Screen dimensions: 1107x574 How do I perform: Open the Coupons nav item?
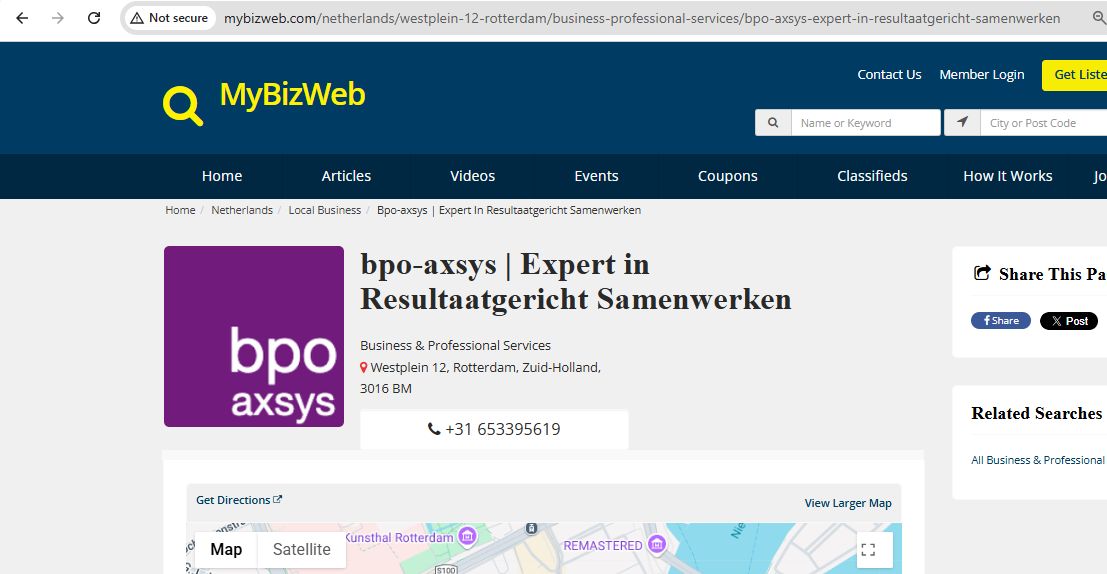tap(727, 176)
